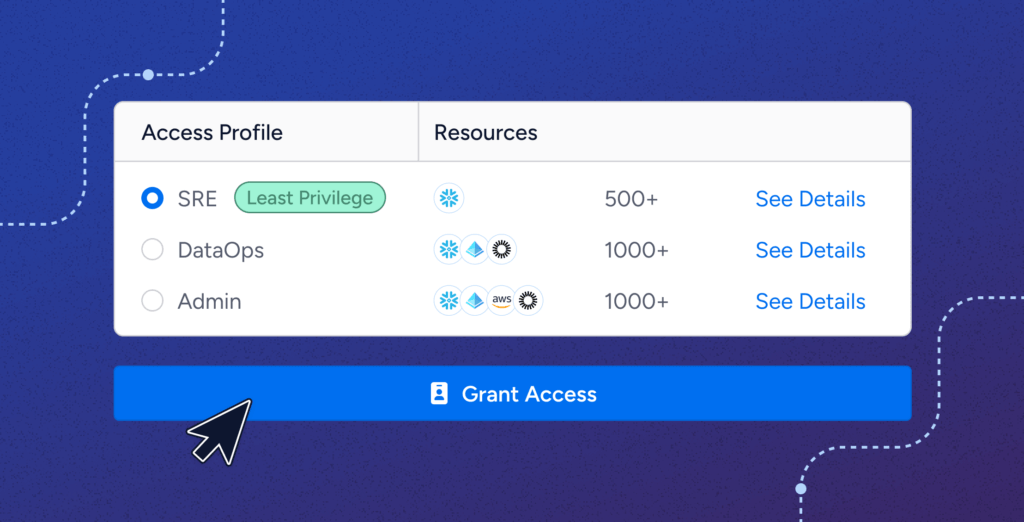
Task: Select the Admin radio button
Action: (x=152, y=301)
